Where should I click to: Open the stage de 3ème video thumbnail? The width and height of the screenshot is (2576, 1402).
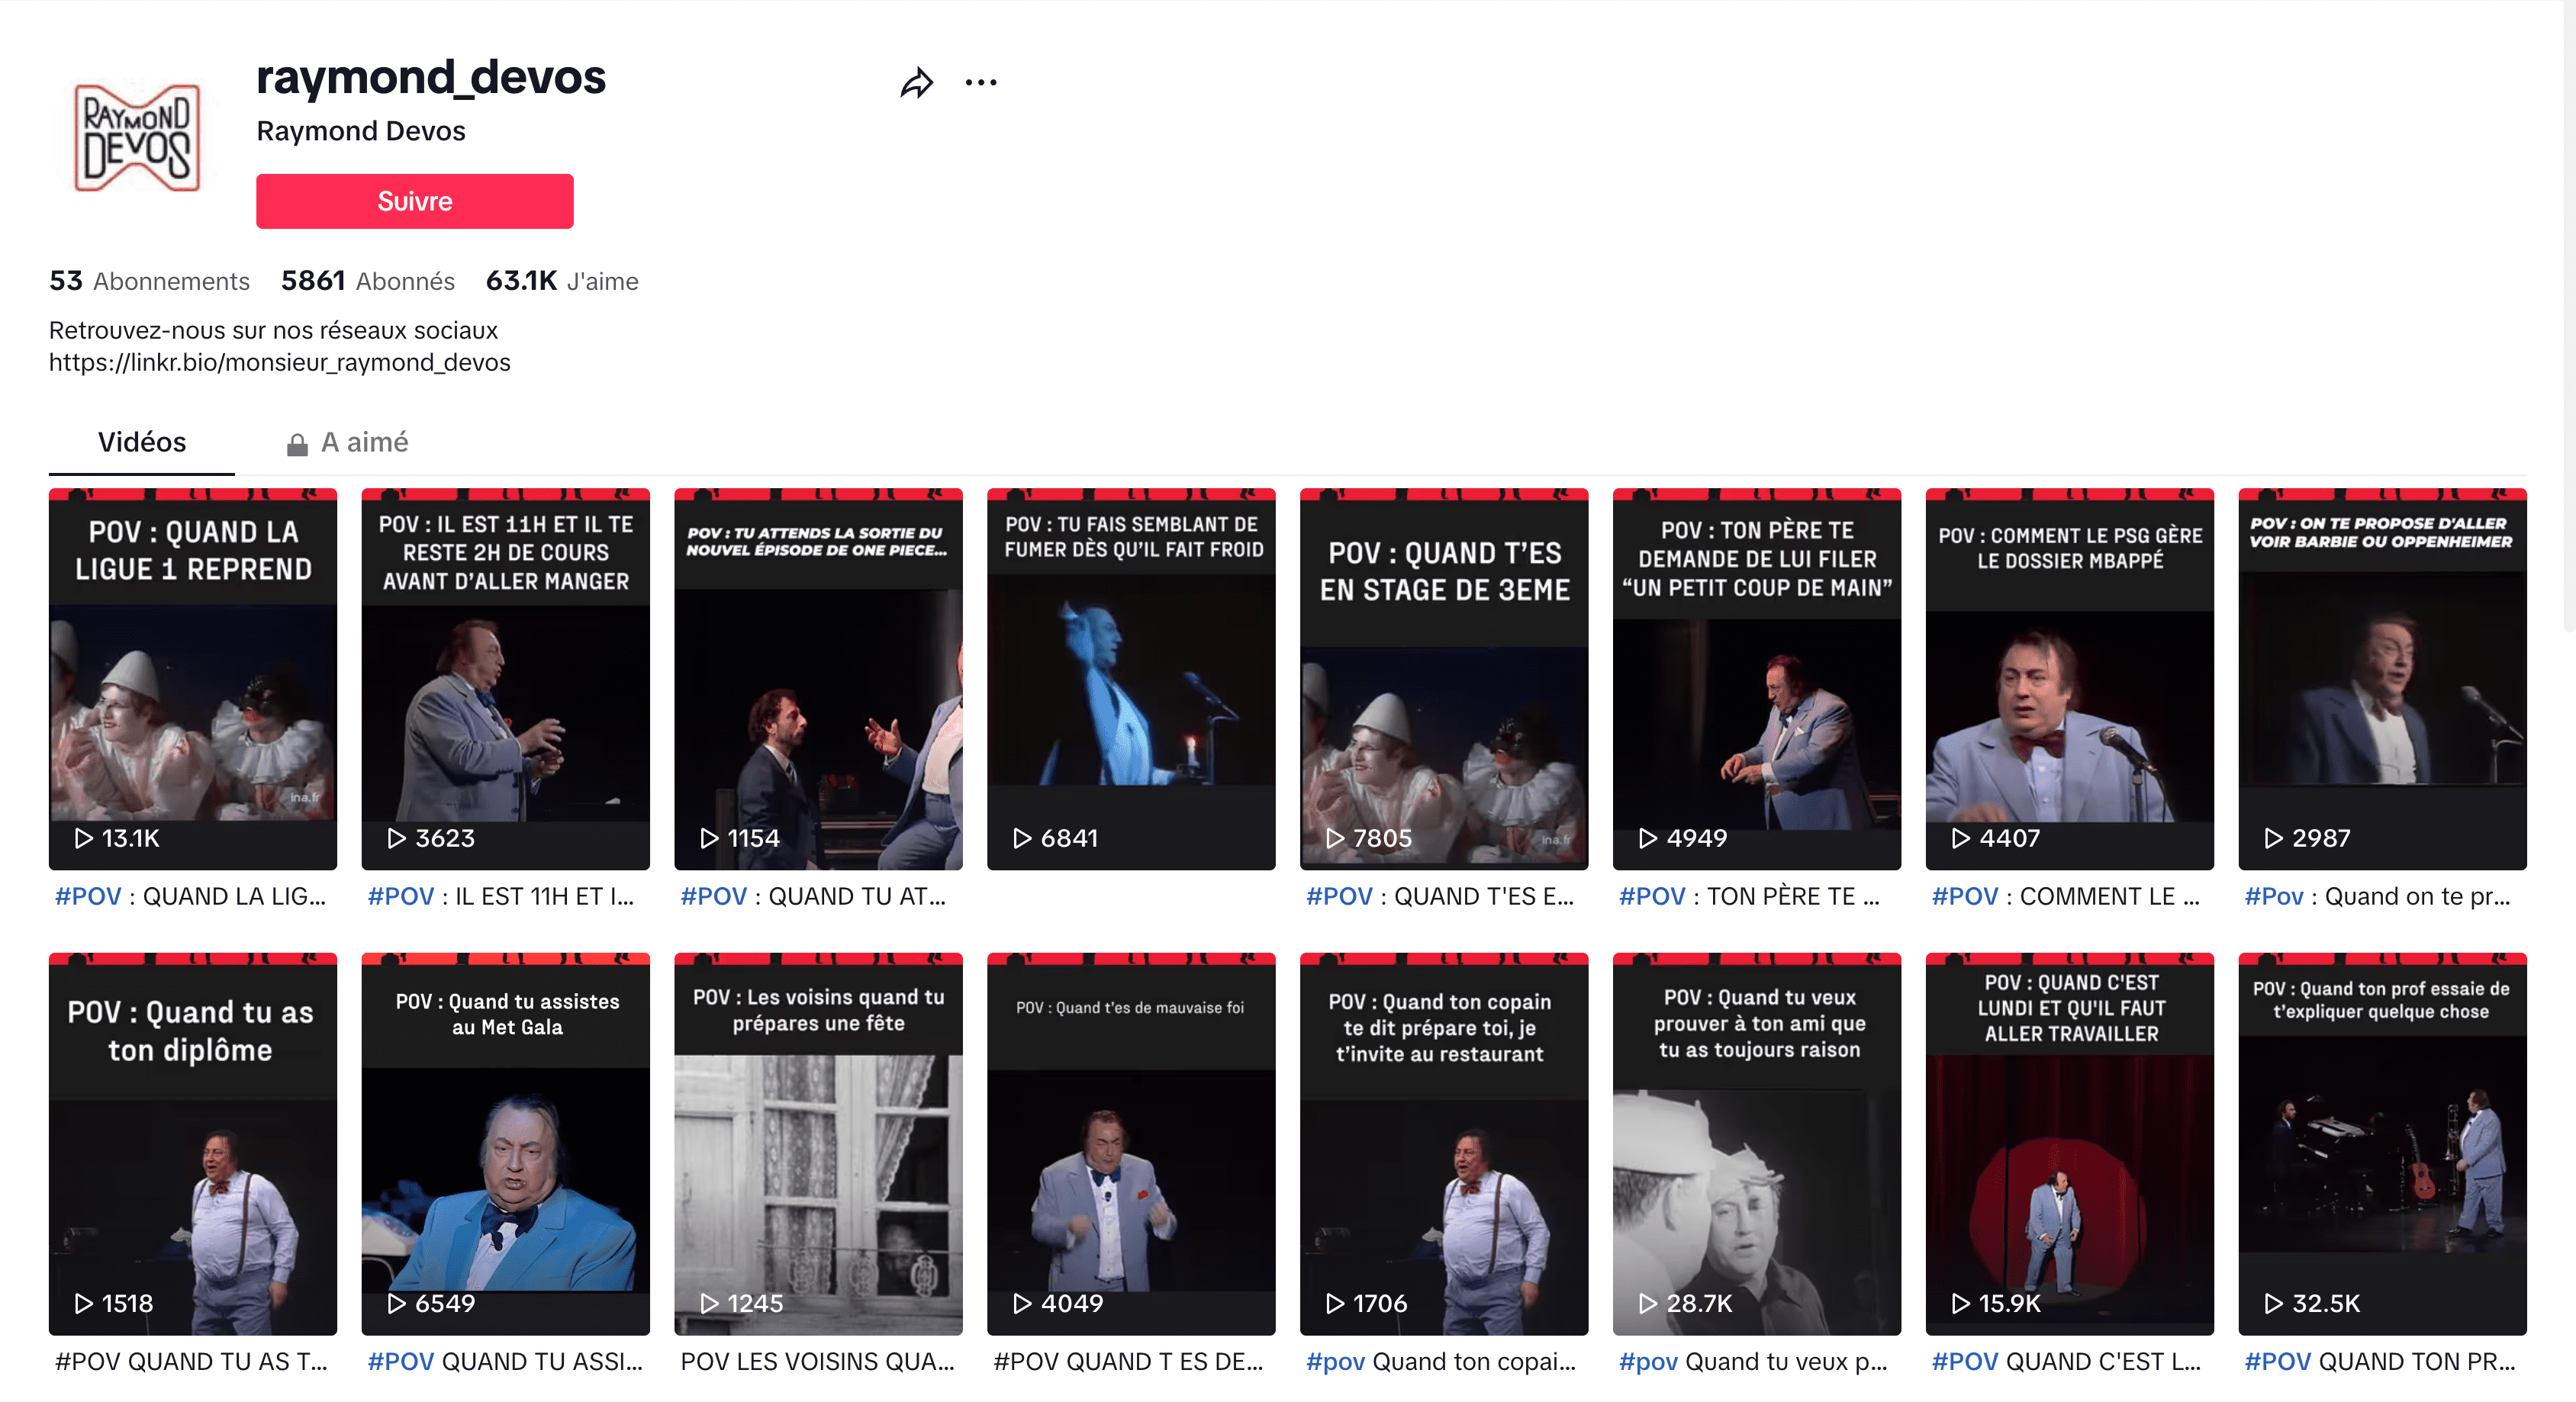click(1443, 680)
